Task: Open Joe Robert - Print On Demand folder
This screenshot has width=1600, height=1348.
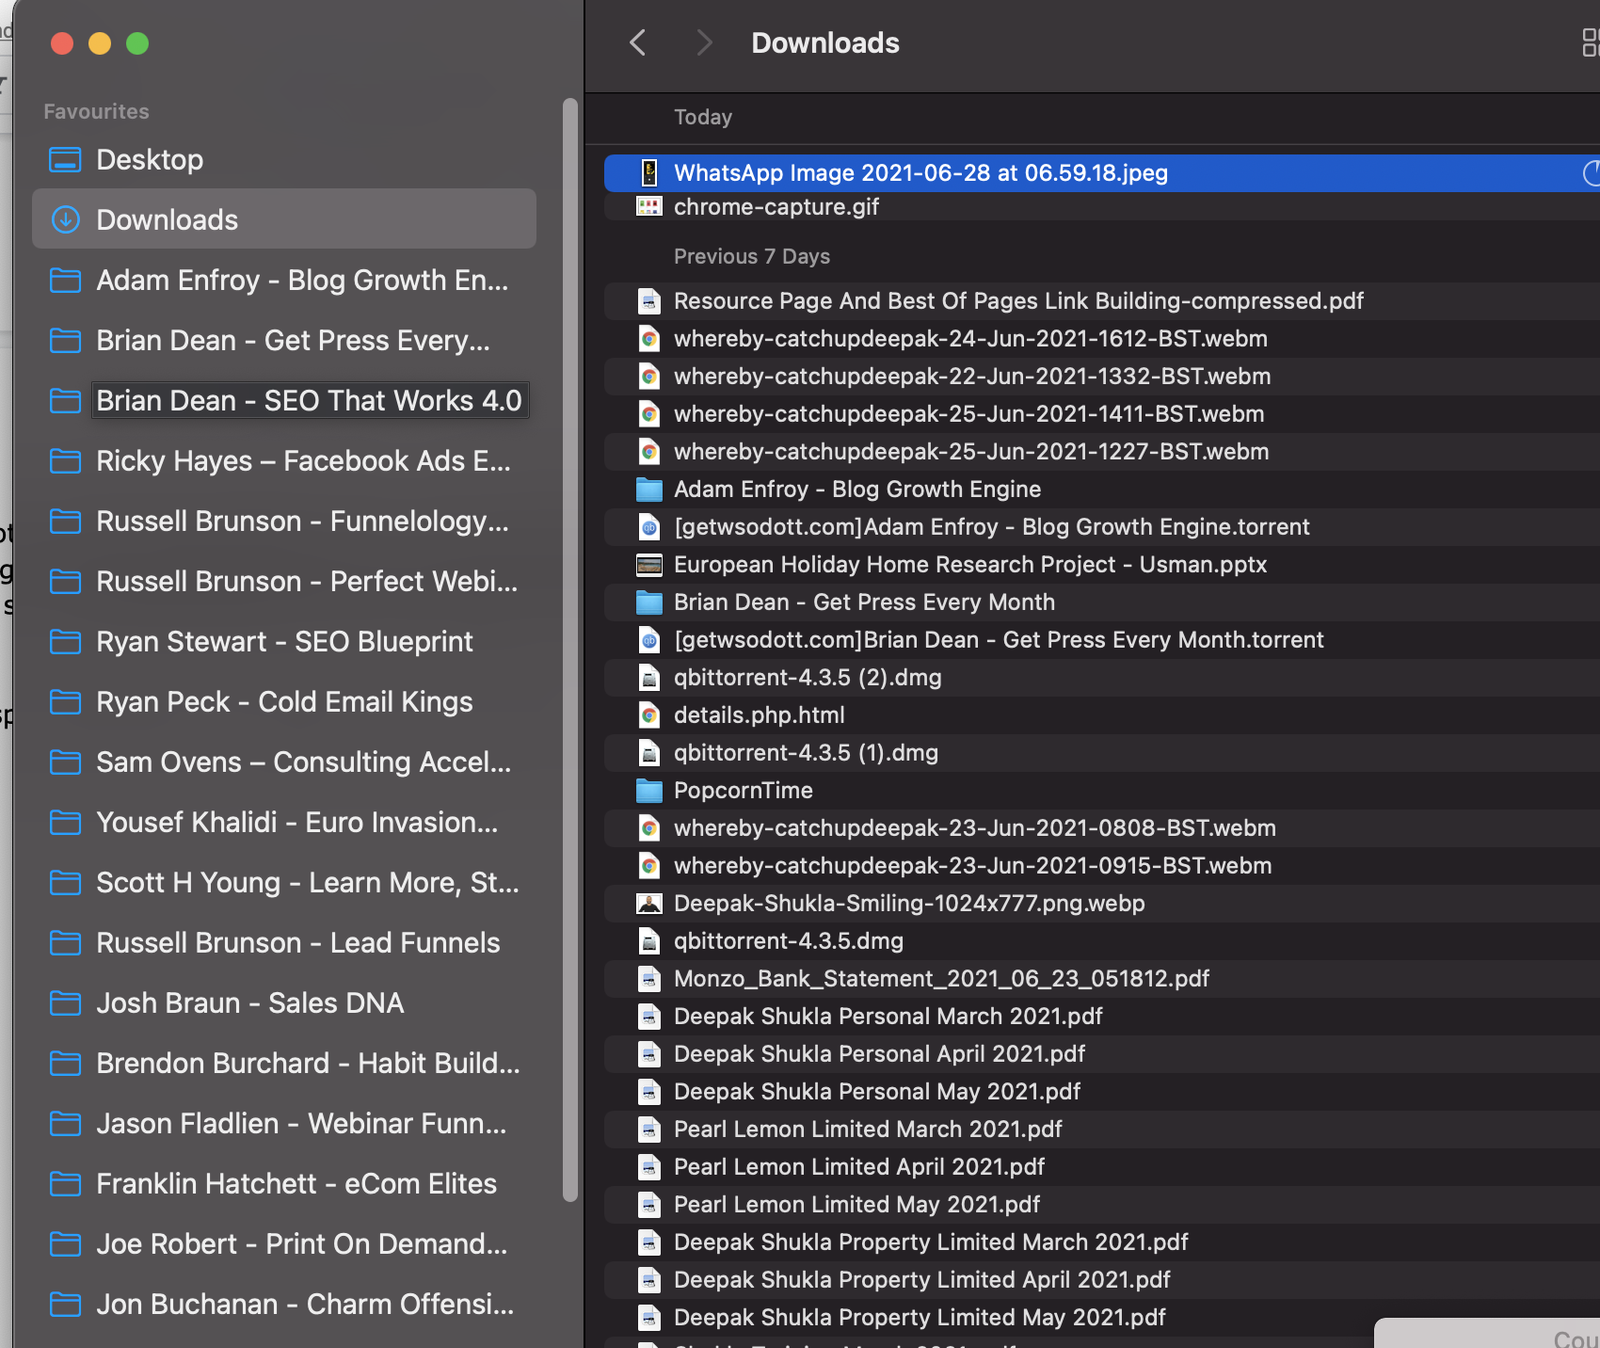Action: click(x=284, y=1244)
